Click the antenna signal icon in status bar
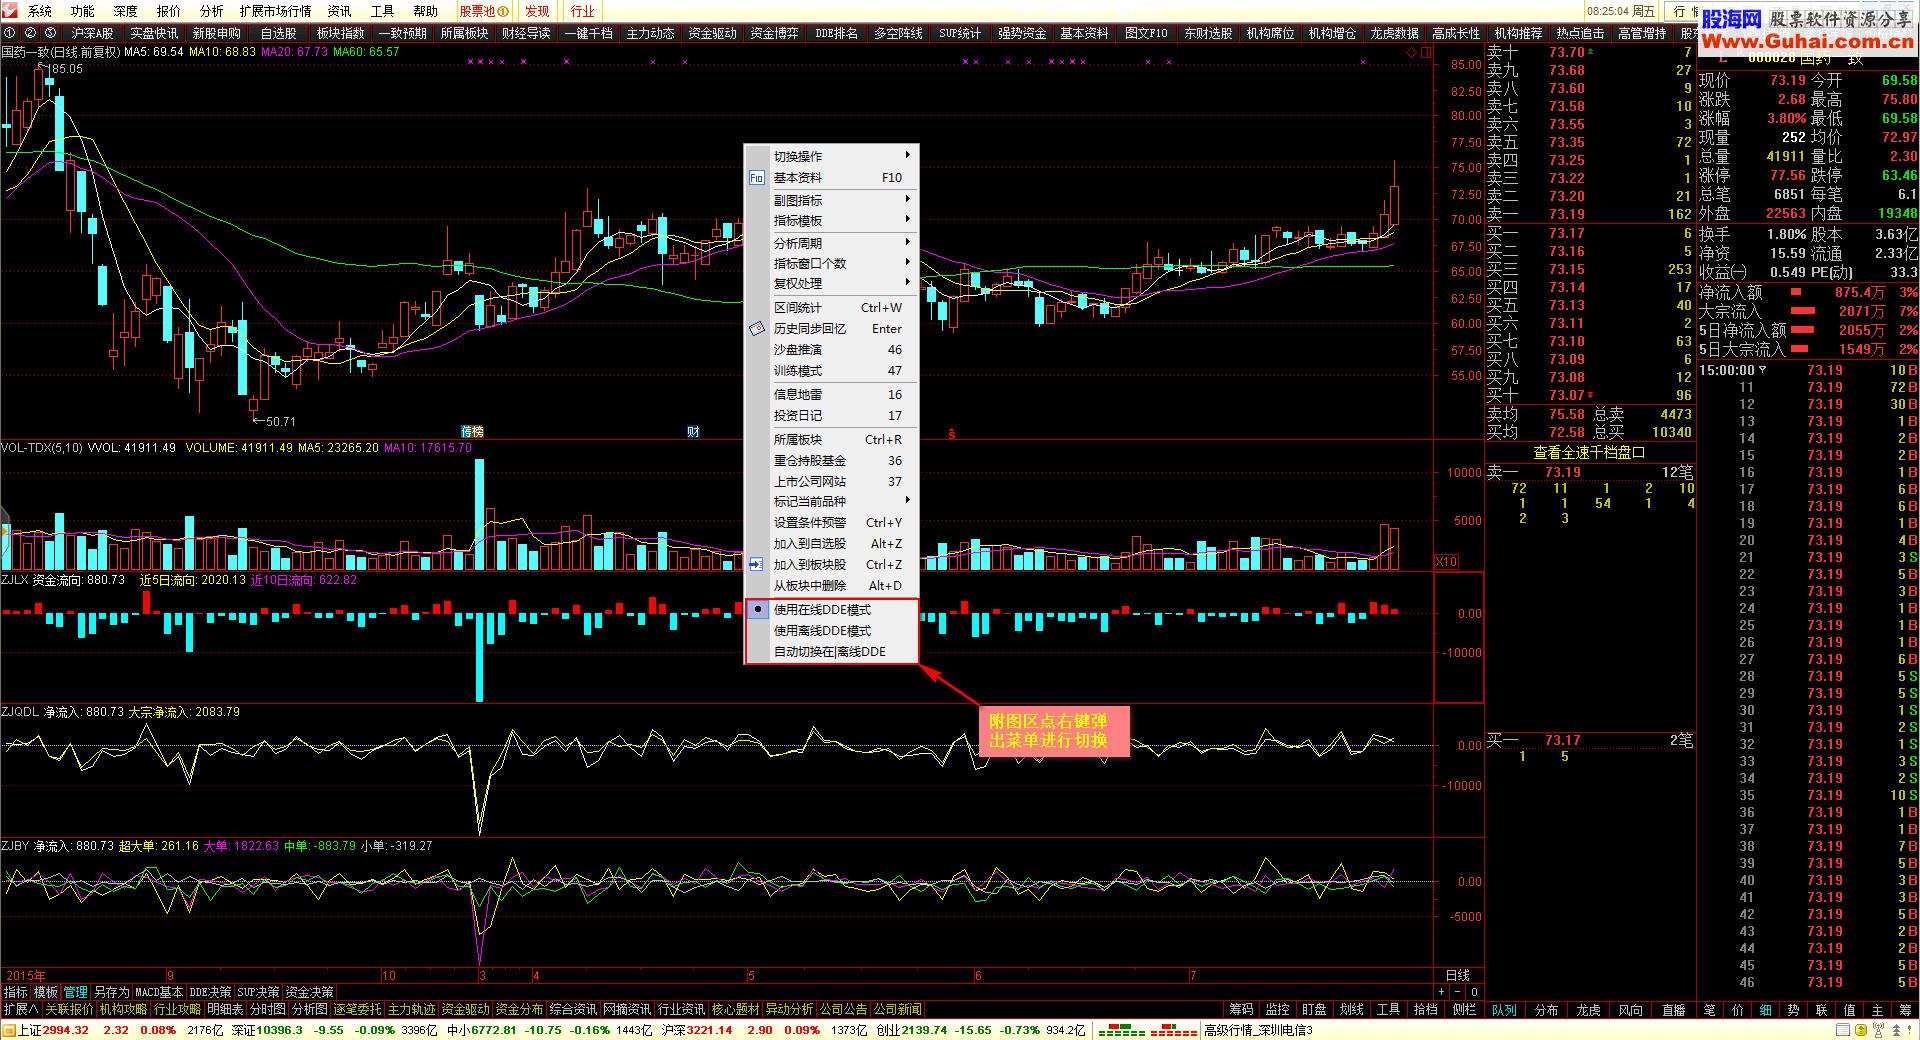 coord(1879,1030)
